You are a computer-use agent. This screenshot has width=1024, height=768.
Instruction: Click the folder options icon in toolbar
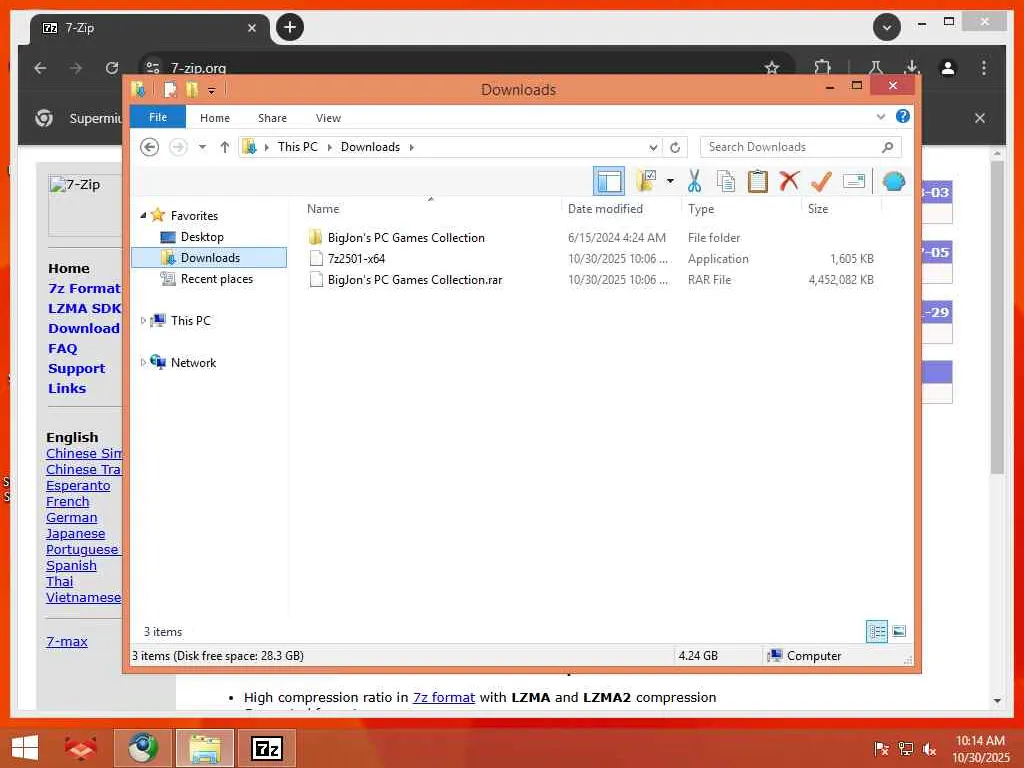tap(647, 181)
